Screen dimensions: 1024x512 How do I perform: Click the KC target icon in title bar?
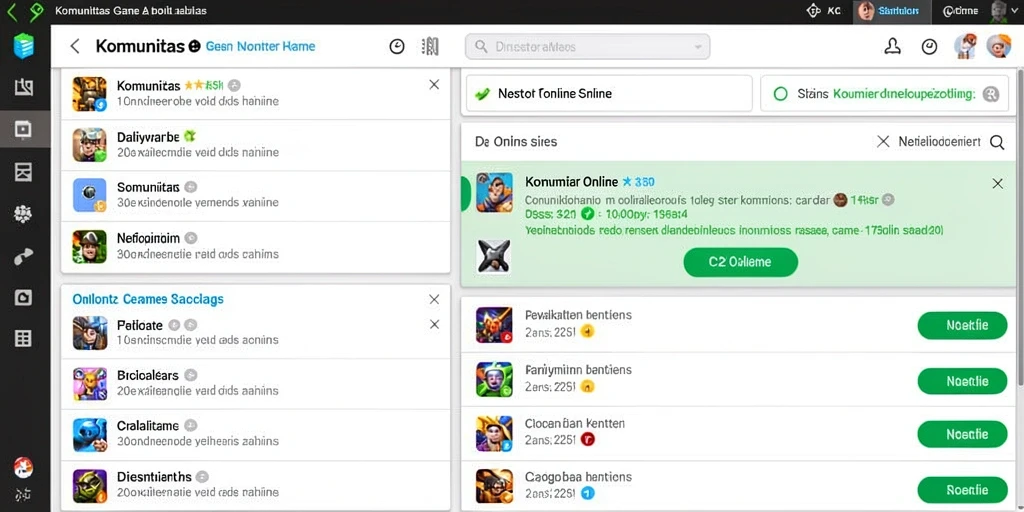click(x=813, y=11)
